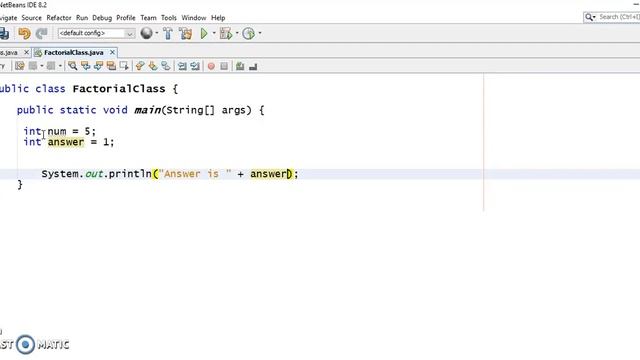The image size is (640, 360).
Task: Click the method name main in code
Action: [x=147, y=110]
